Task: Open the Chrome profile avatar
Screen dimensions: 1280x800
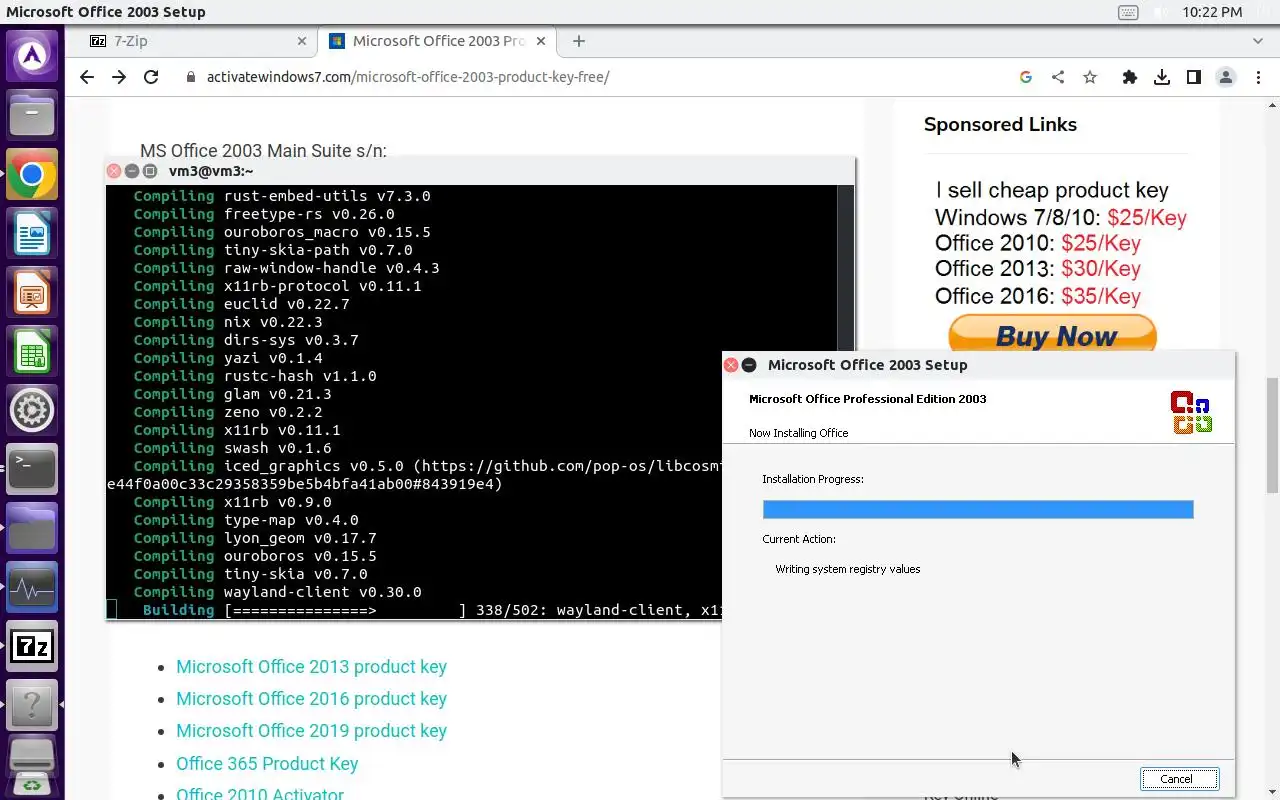Action: point(1226,77)
